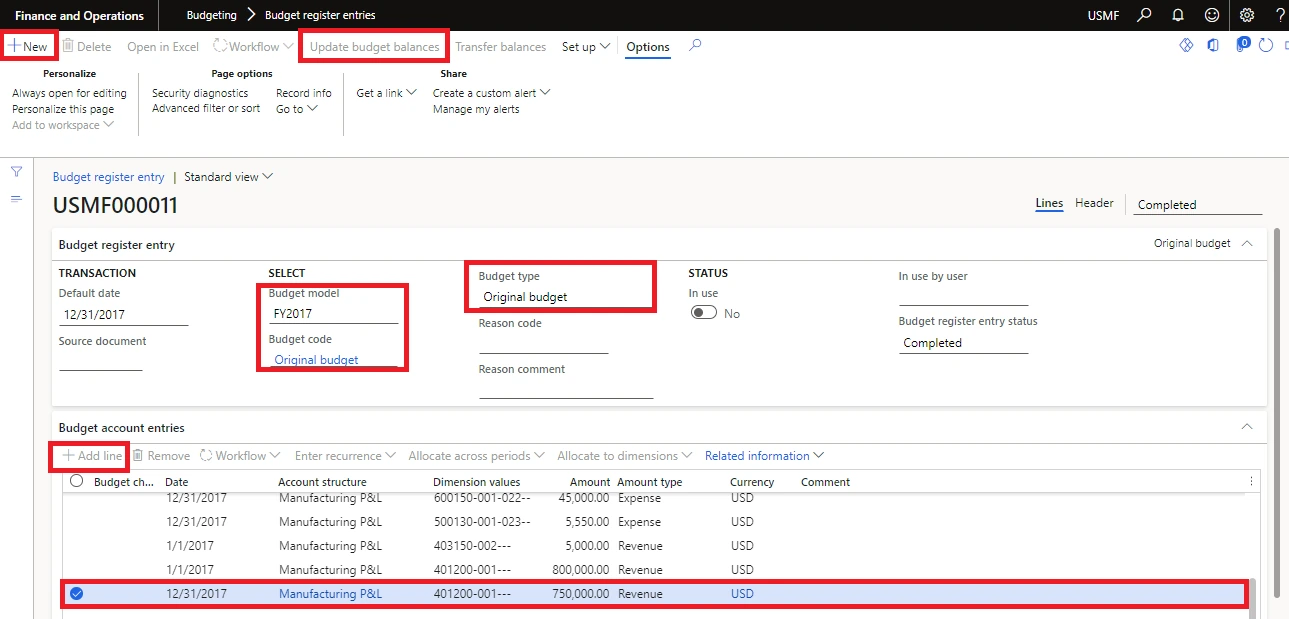
Task: Open the feedback smiley icon
Action: (x=1212, y=15)
